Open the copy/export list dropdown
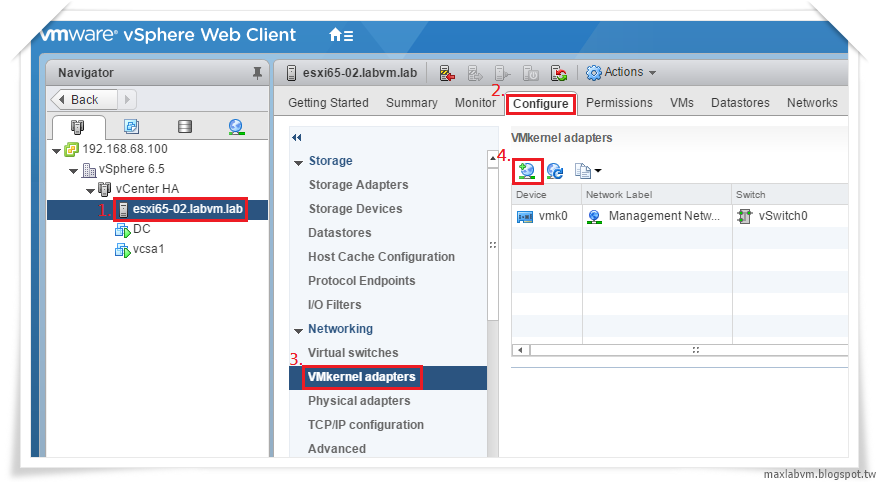Viewport: 879px width, 482px height. point(588,172)
